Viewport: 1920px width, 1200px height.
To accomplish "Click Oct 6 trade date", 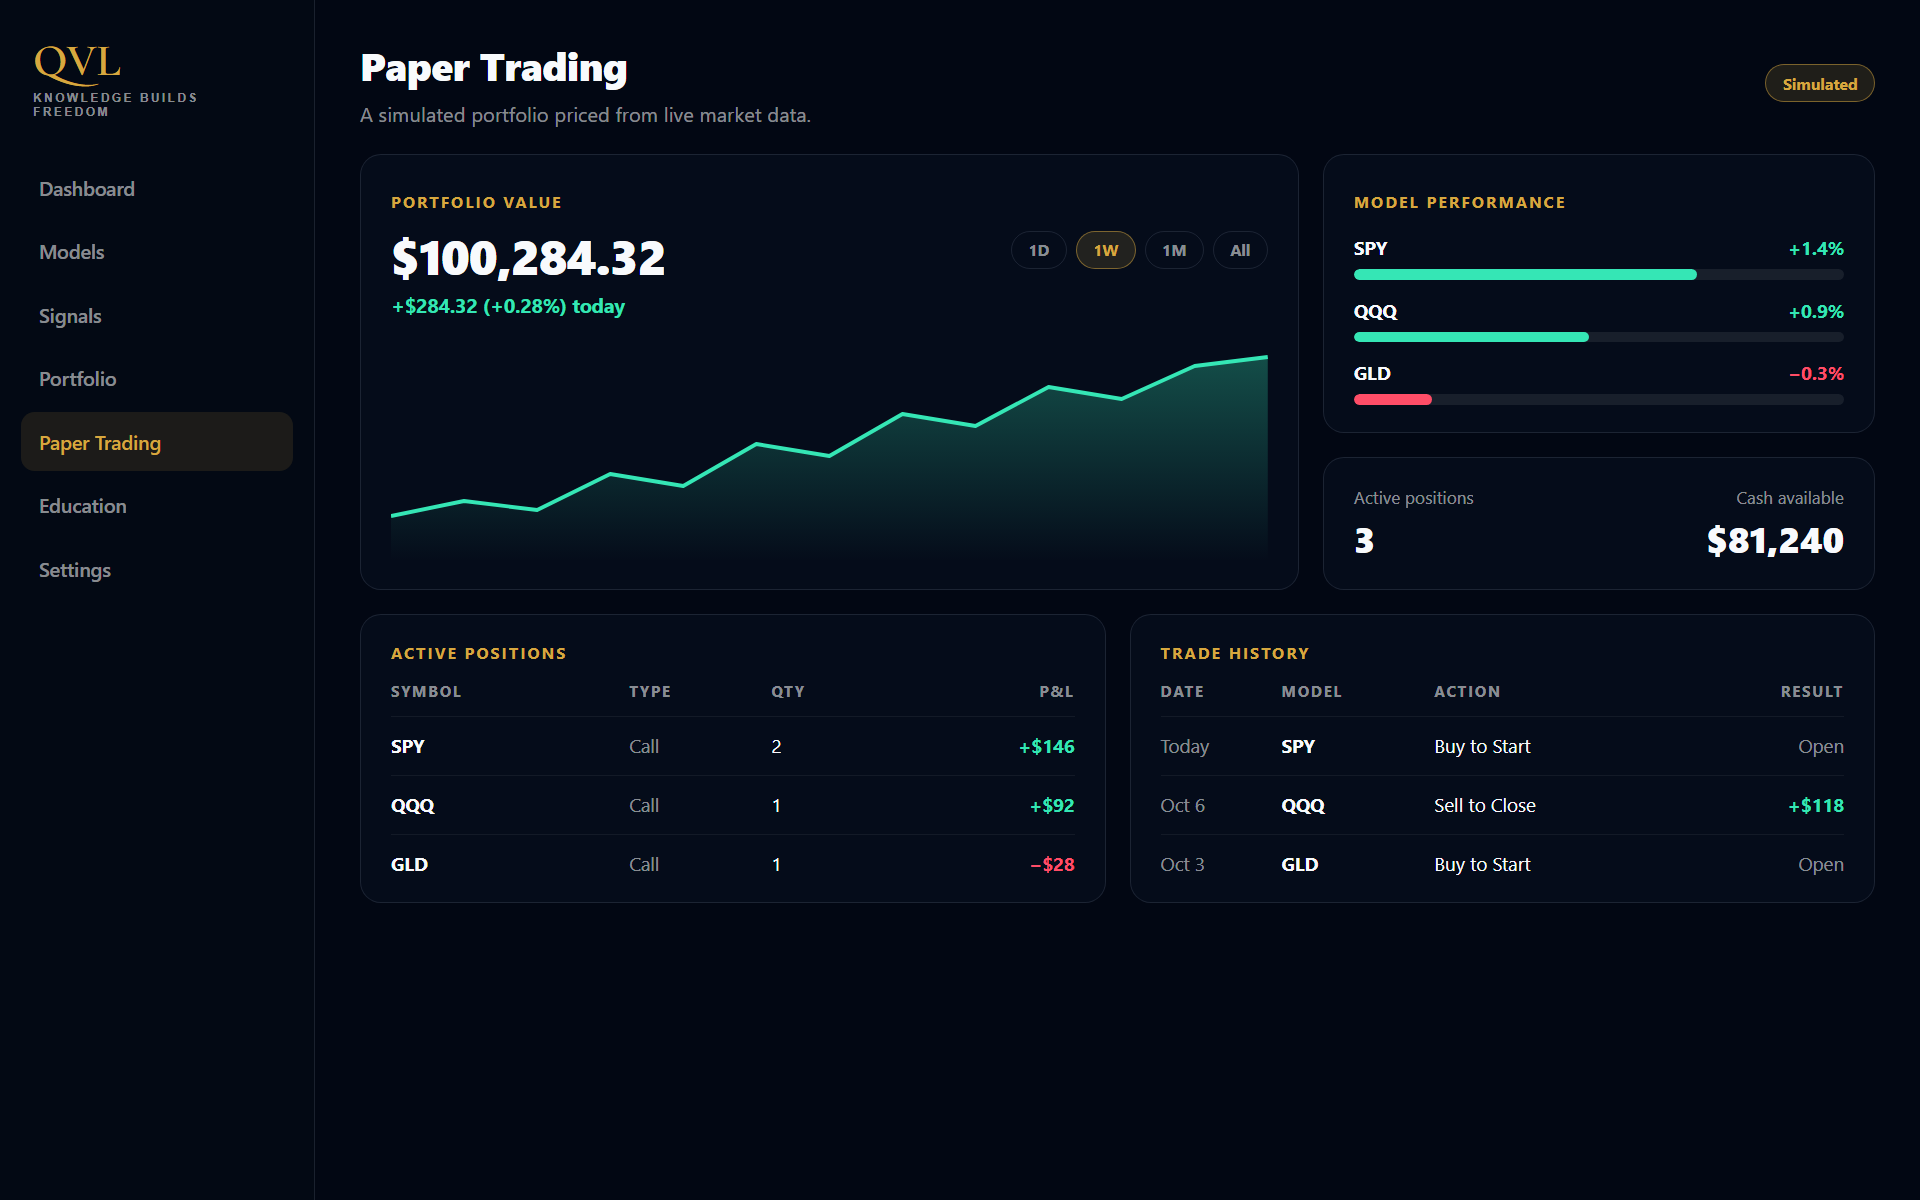I will point(1183,805).
